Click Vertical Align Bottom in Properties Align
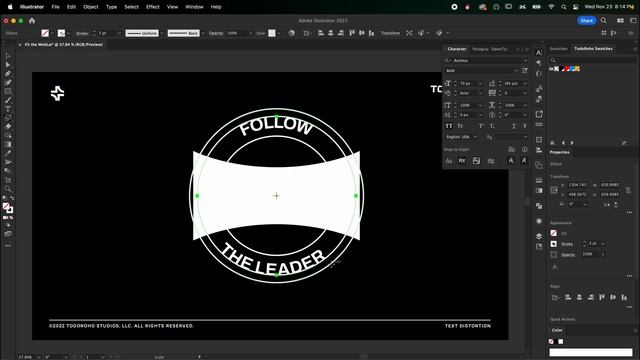The height and width of the screenshot is (360, 640). [x=624, y=298]
